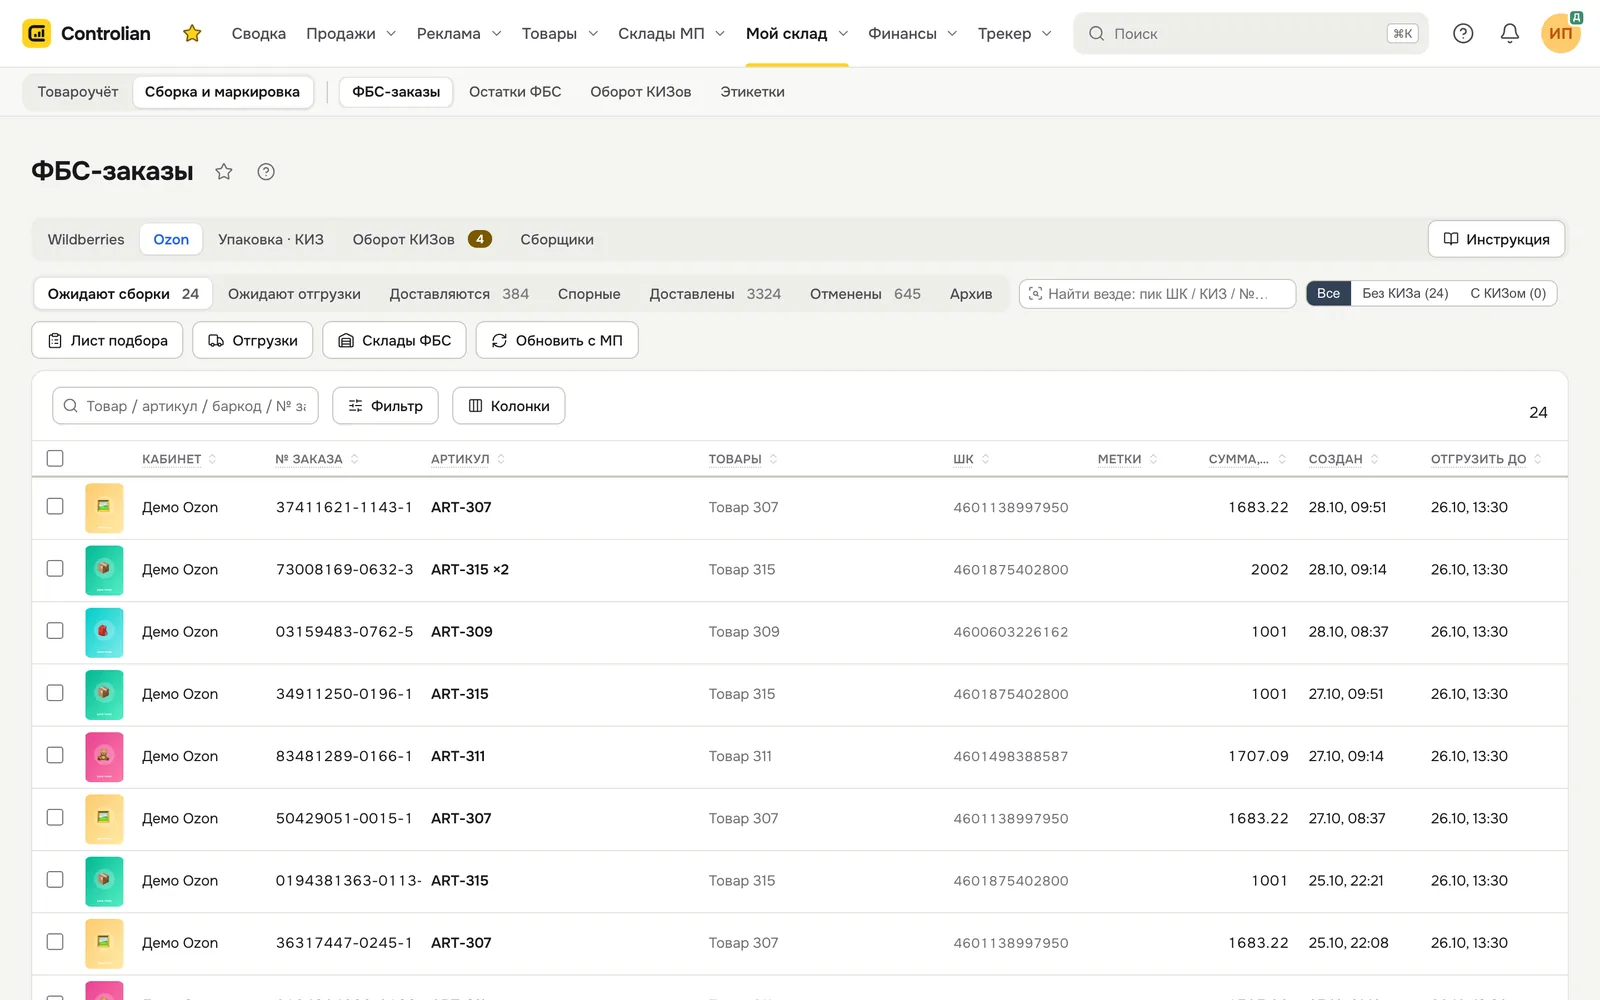Toggle the select-all orders checkbox
This screenshot has height=1000, width=1600.
tap(55, 458)
